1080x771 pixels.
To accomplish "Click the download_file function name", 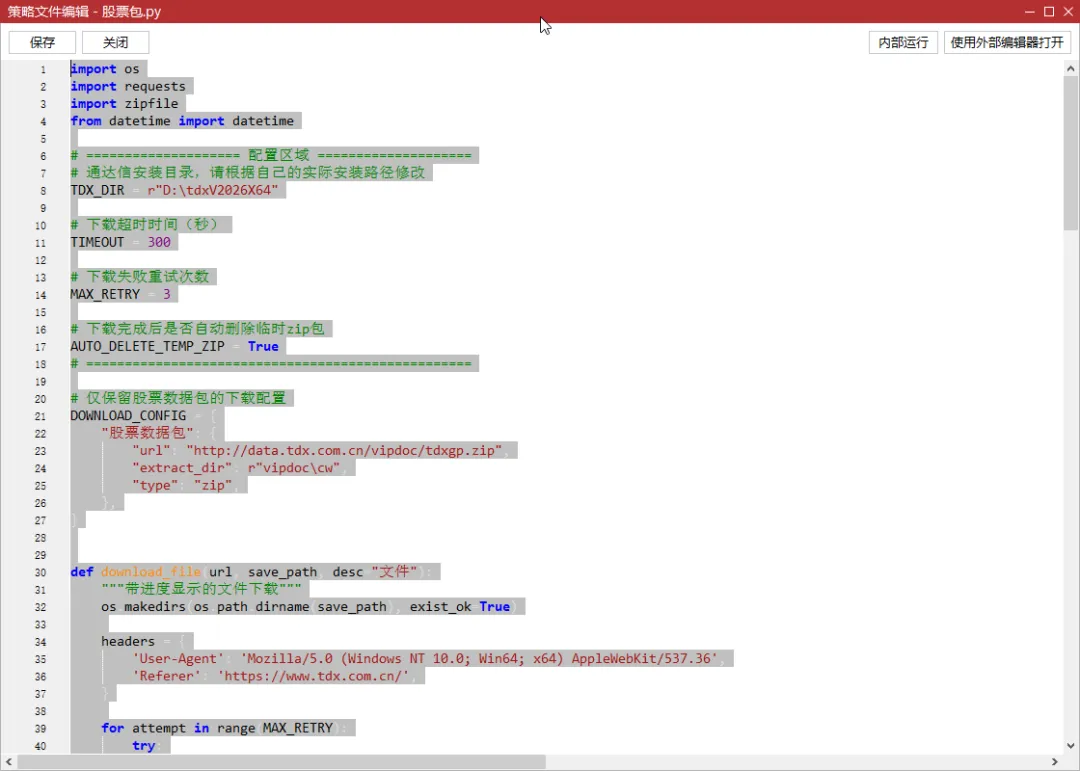I will (x=151, y=572).
